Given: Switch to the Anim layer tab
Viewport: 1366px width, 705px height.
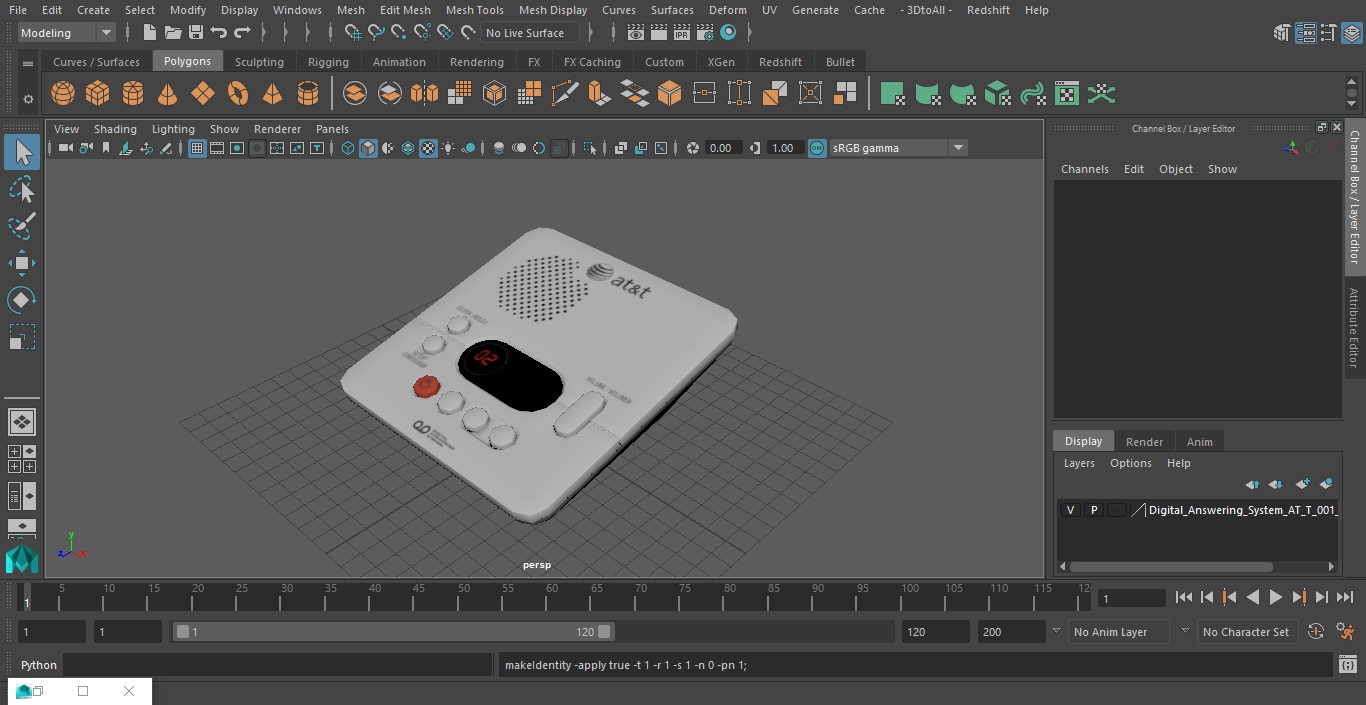Looking at the screenshot, I should tap(1199, 442).
